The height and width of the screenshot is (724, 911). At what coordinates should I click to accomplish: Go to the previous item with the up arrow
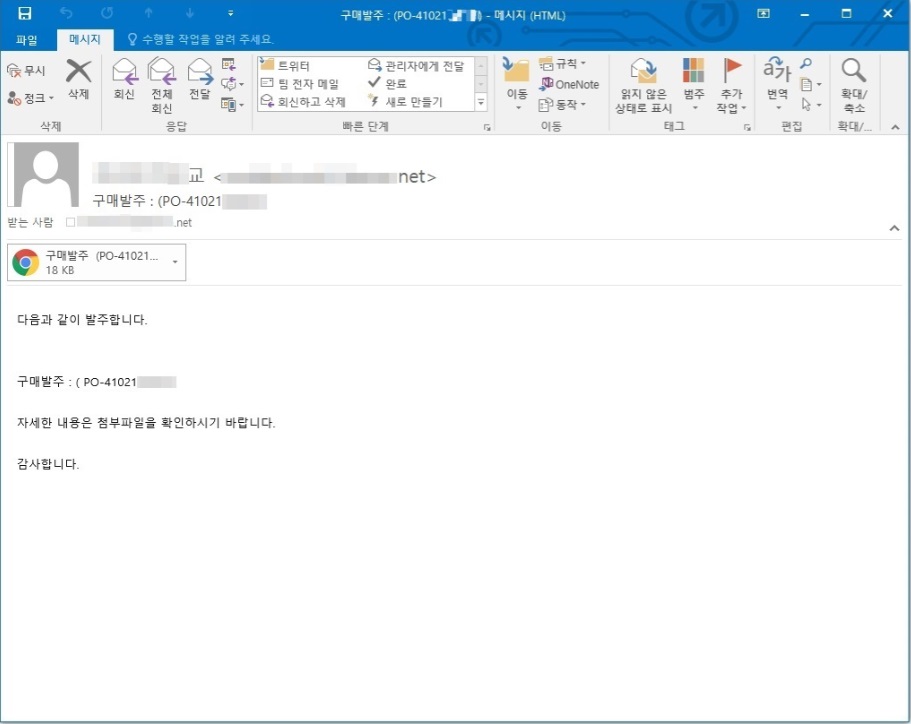149,13
